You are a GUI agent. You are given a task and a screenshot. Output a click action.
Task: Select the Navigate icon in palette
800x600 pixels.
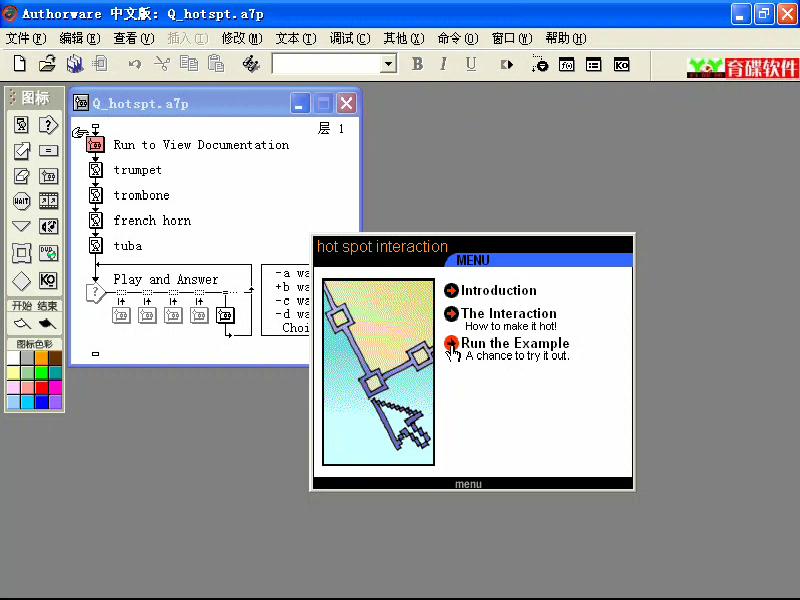tap(21, 226)
